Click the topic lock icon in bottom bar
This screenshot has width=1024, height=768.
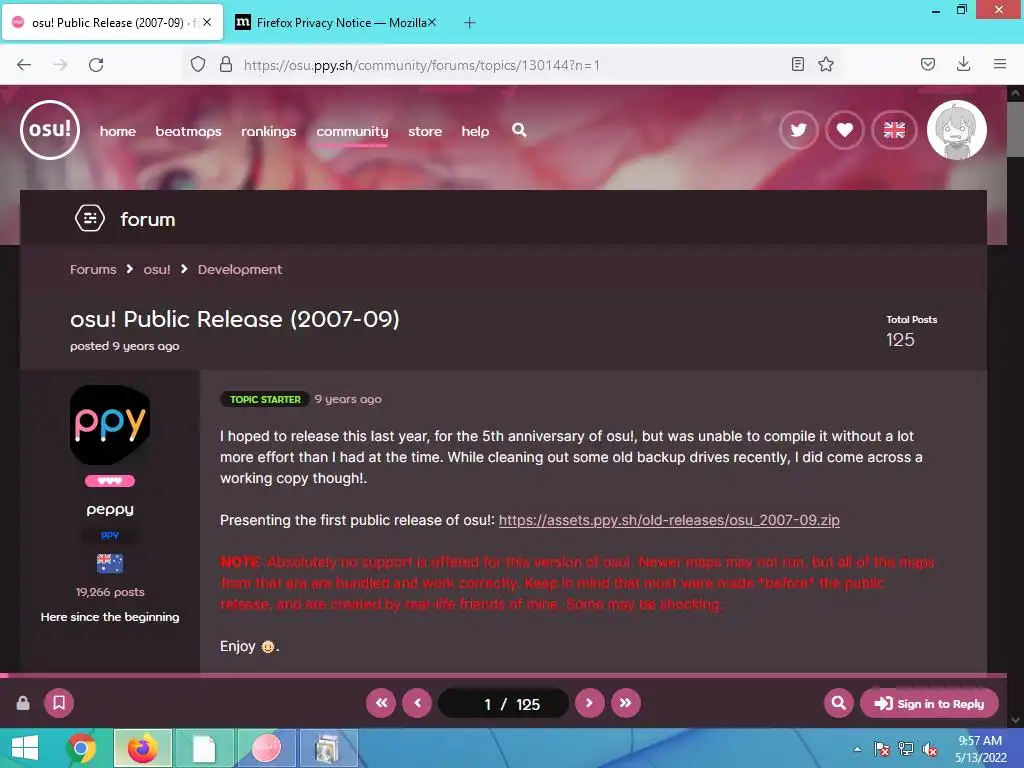(x=23, y=703)
